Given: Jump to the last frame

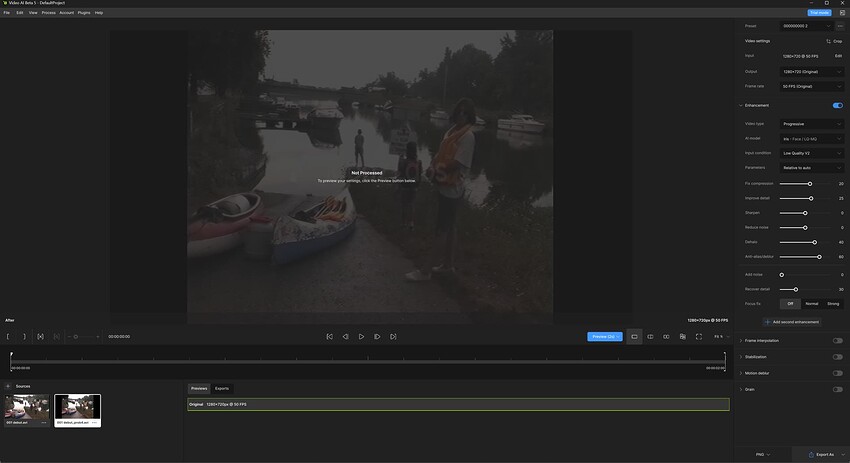Looking at the screenshot, I should click(393, 337).
